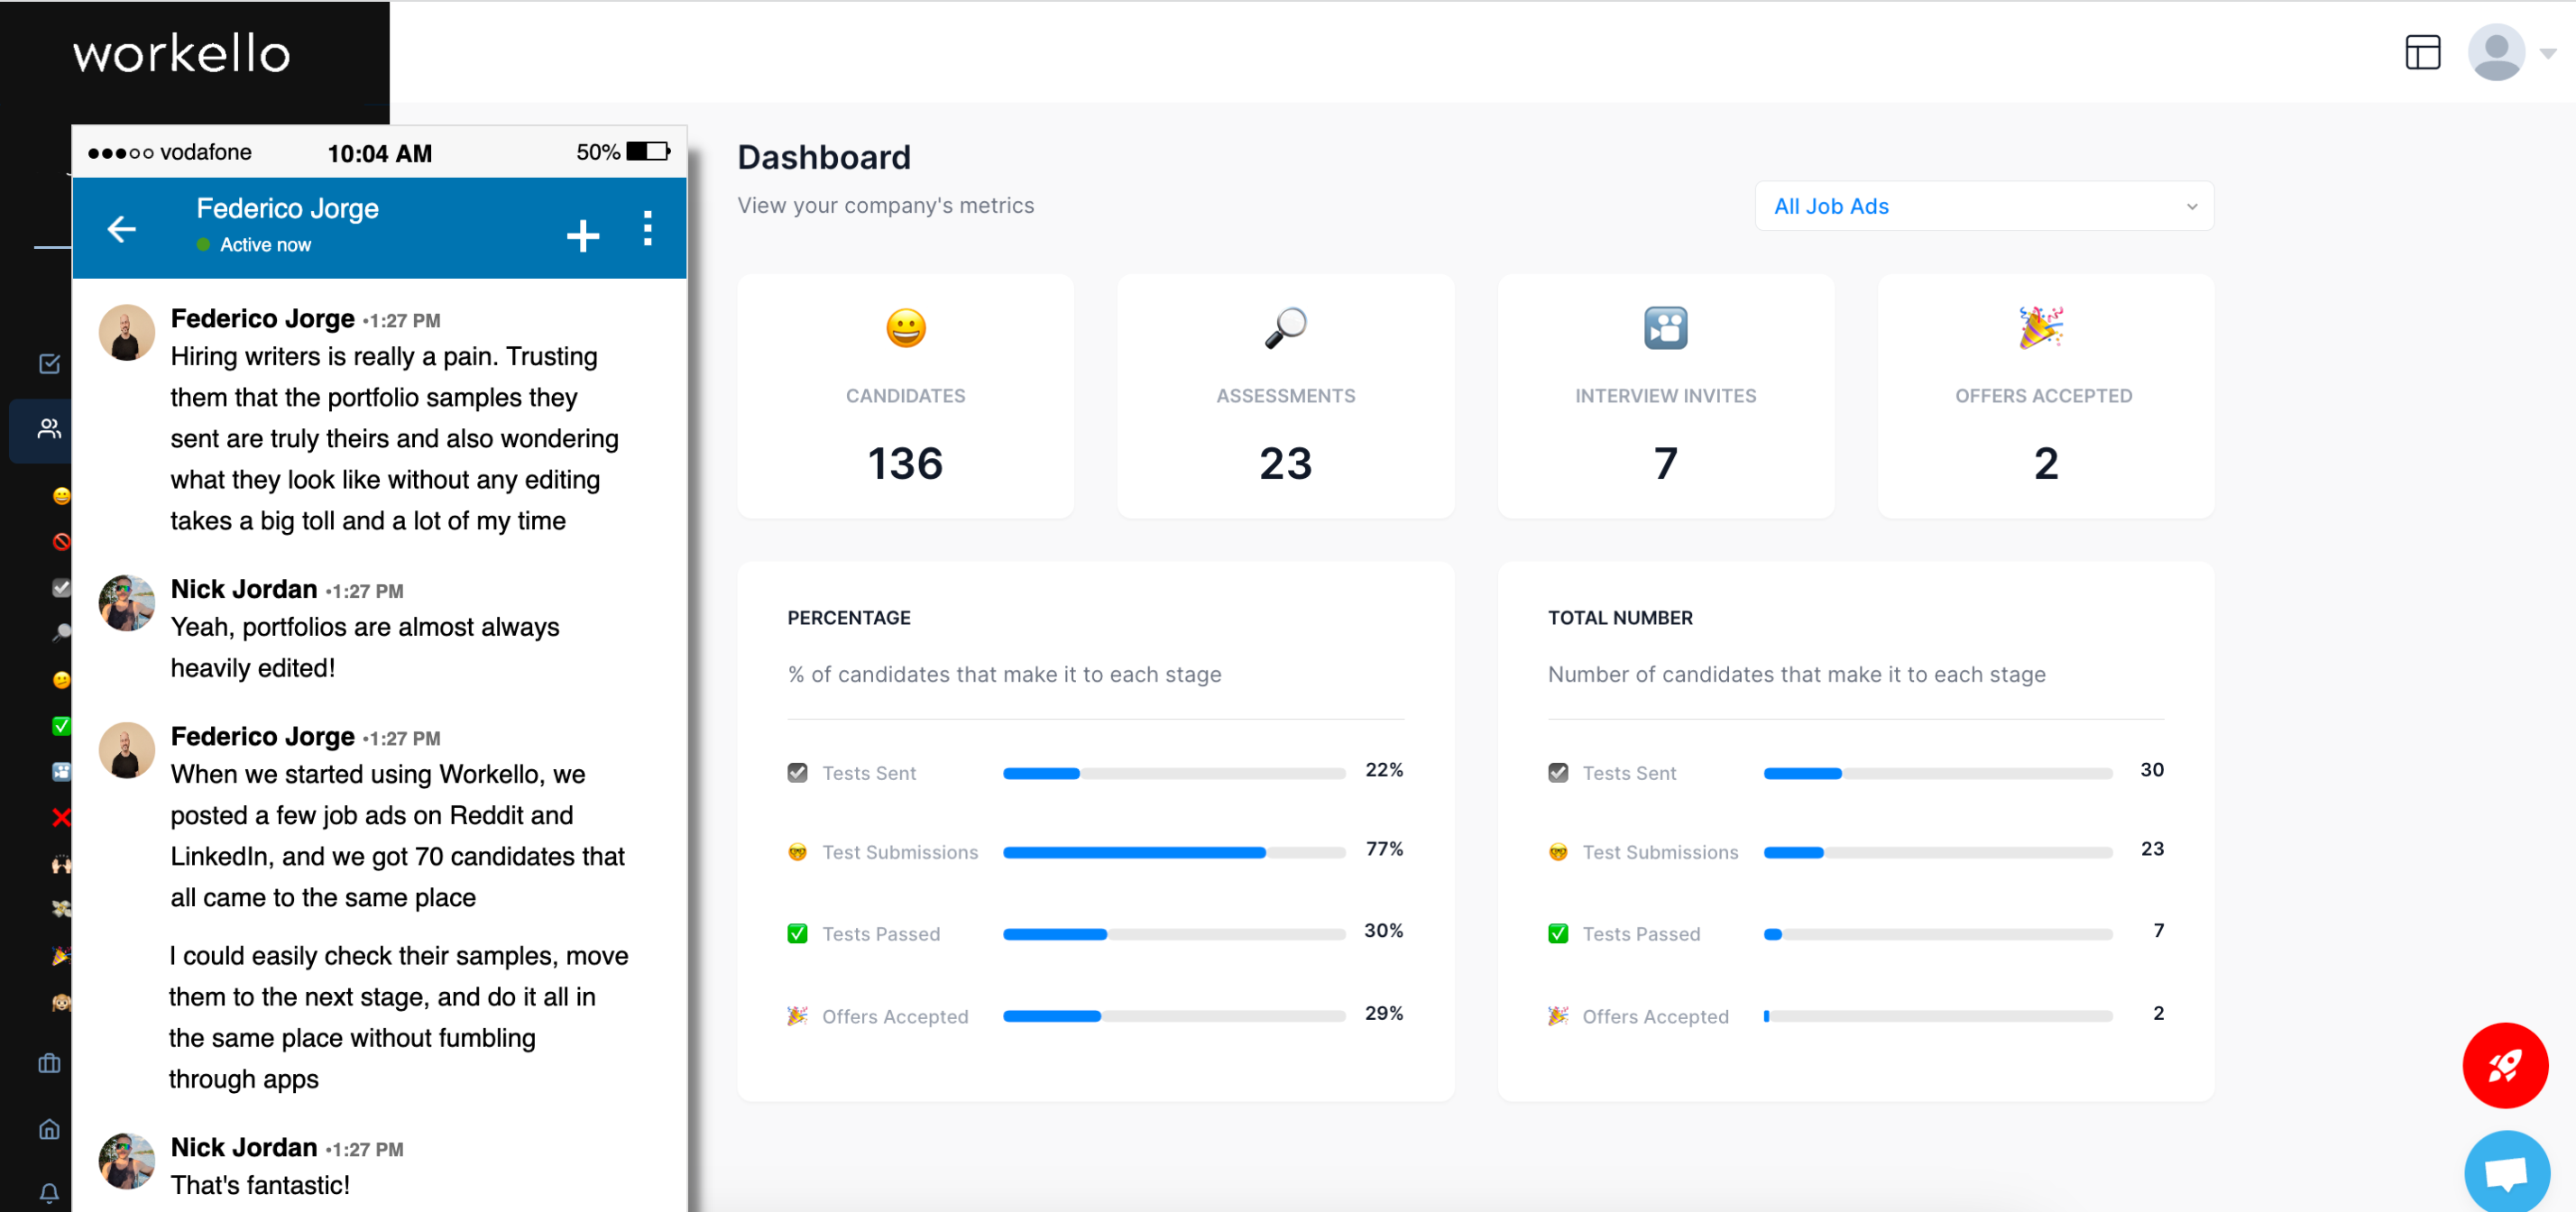
Task: Click the Assessments magnifier icon
Action: click(1285, 327)
